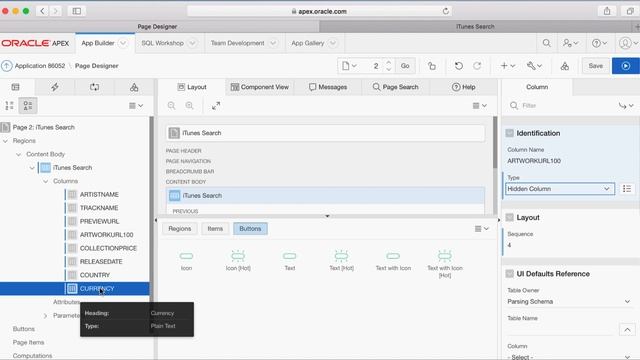
Task: Click the page number input field
Action: click(x=375, y=66)
